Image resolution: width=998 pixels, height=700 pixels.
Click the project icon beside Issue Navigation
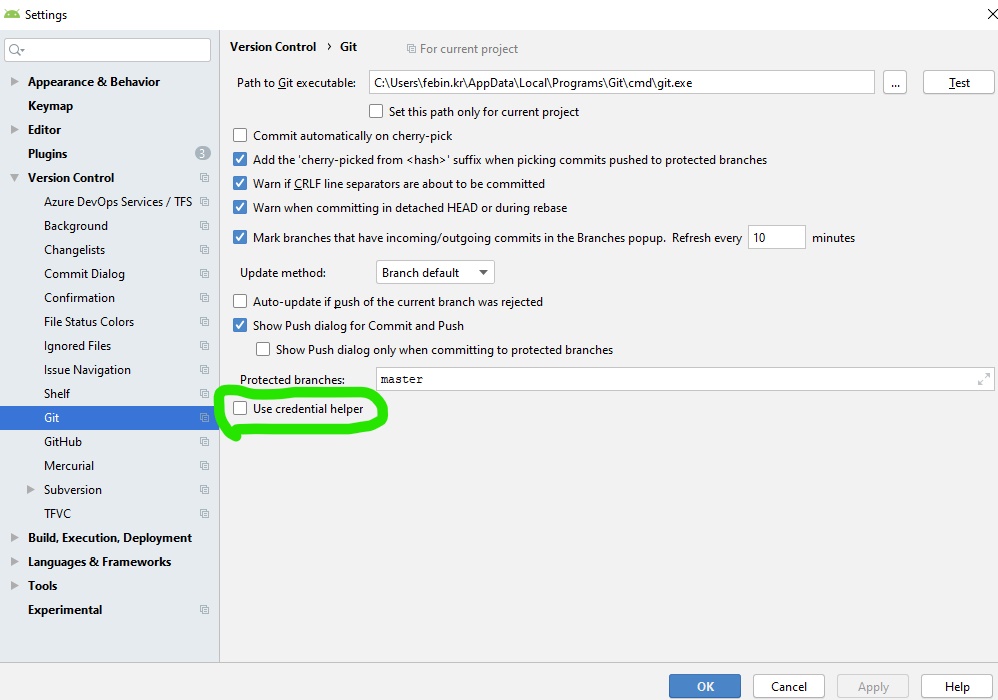(204, 370)
